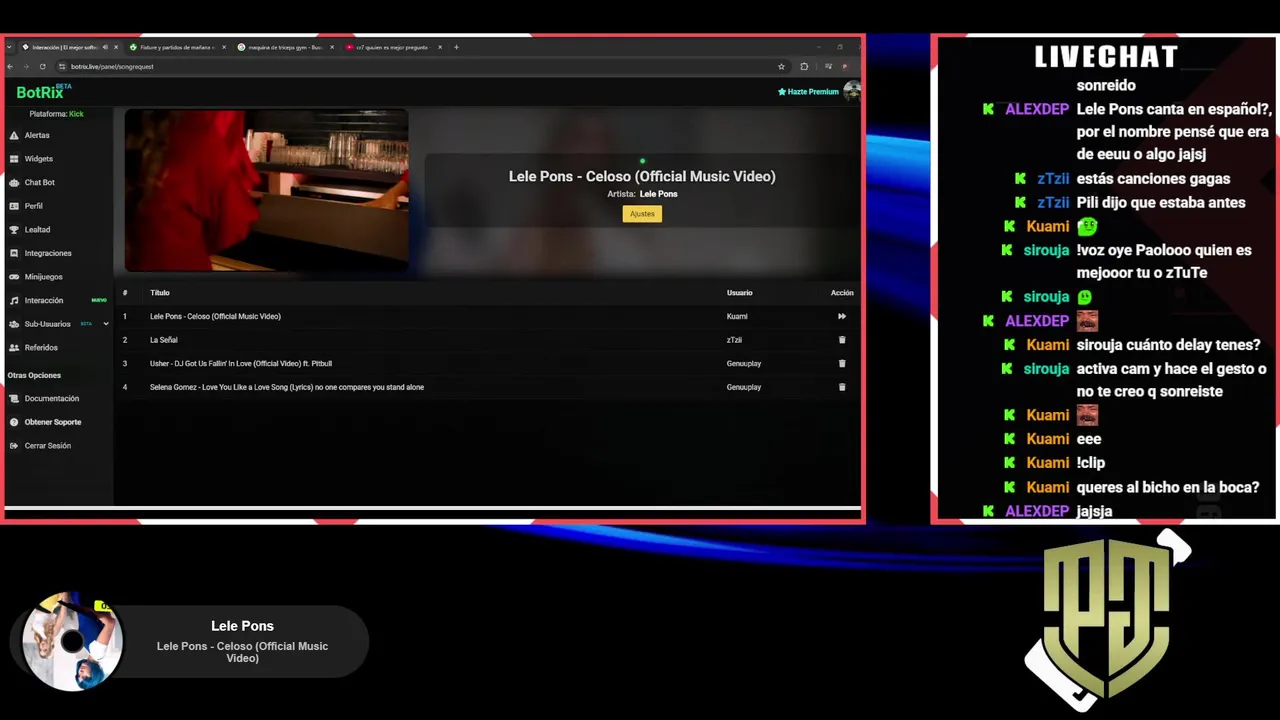Reload the browser page

pos(42,67)
